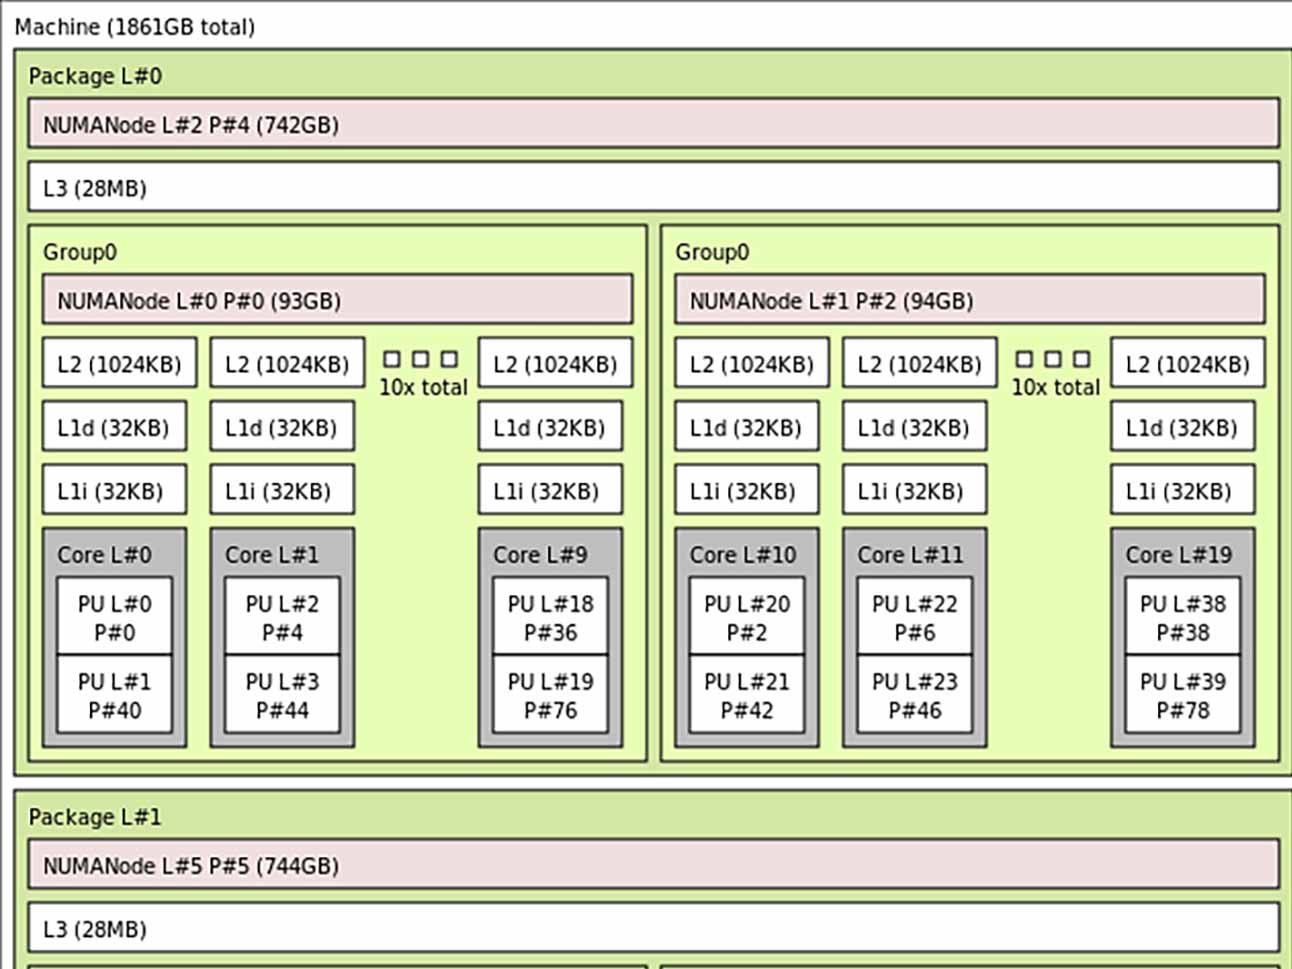Click the Core L#19 label

click(x=1179, y=554)
